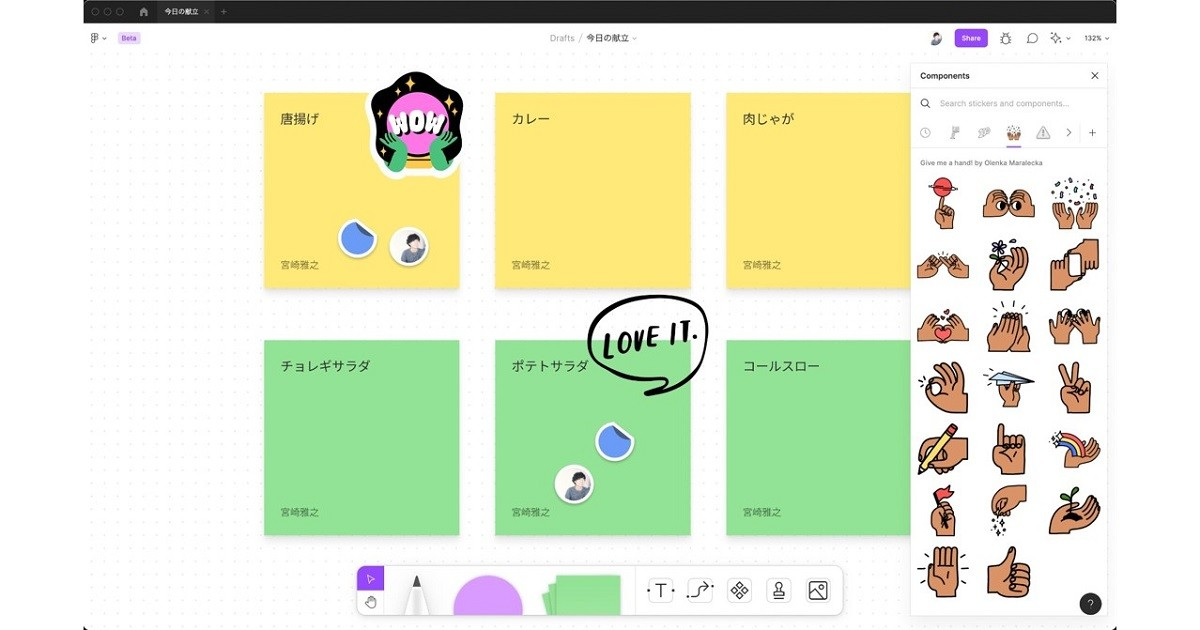Select the Text tool
Screen dimensions: 1200x630
(660, 591)
